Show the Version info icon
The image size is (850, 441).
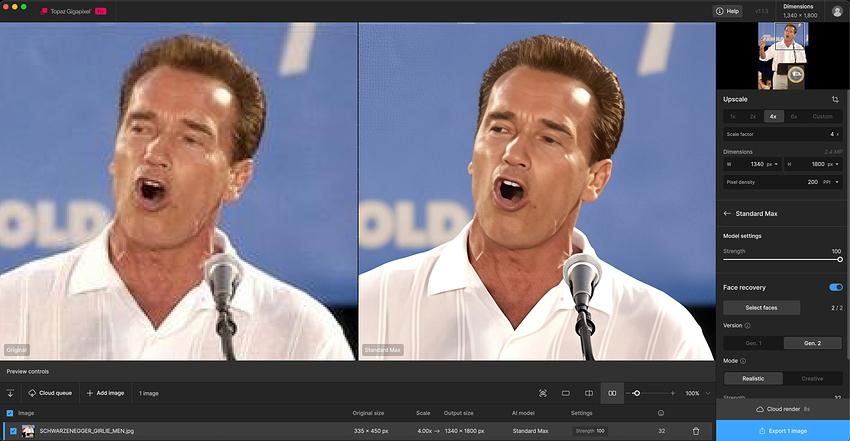point(748,326)
